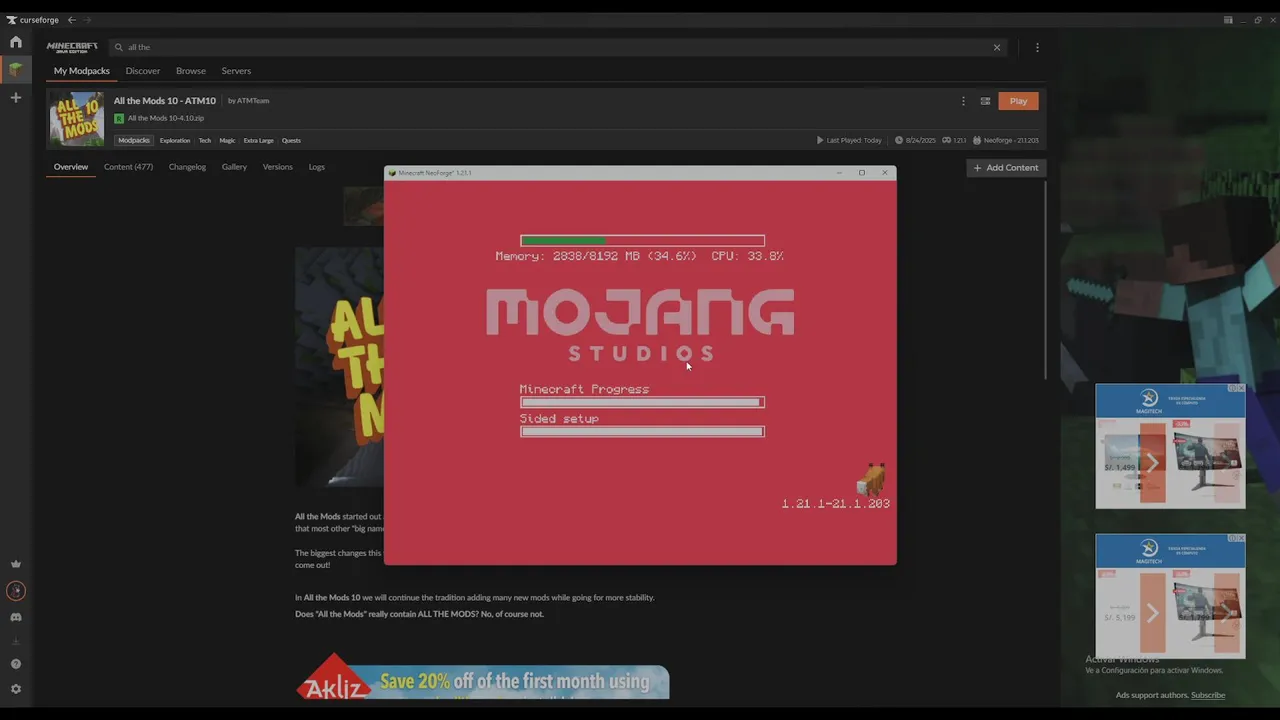Open the Versions tab
Screen dimensions: 1280x720
pos(277,167)
